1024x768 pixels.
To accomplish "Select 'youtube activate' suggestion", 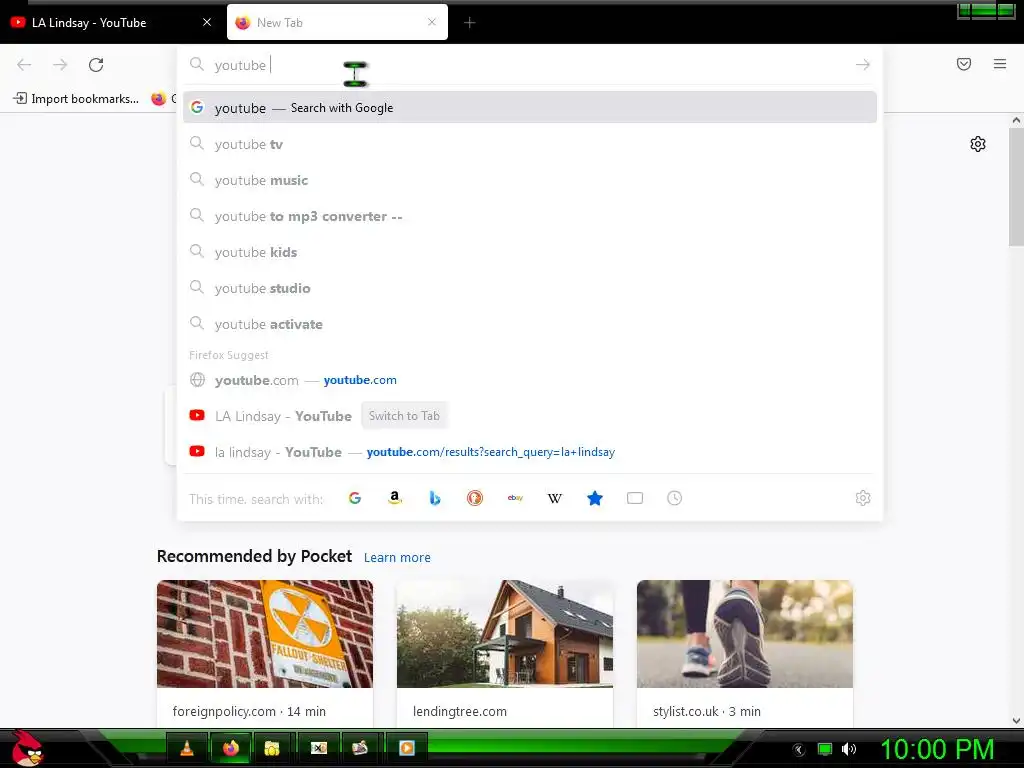I will (x=530, y=324).
